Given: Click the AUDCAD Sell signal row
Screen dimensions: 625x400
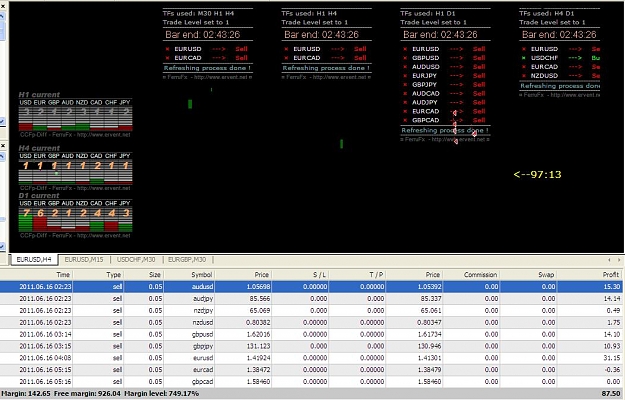Looking at the screenshot, I should point(444,93).
